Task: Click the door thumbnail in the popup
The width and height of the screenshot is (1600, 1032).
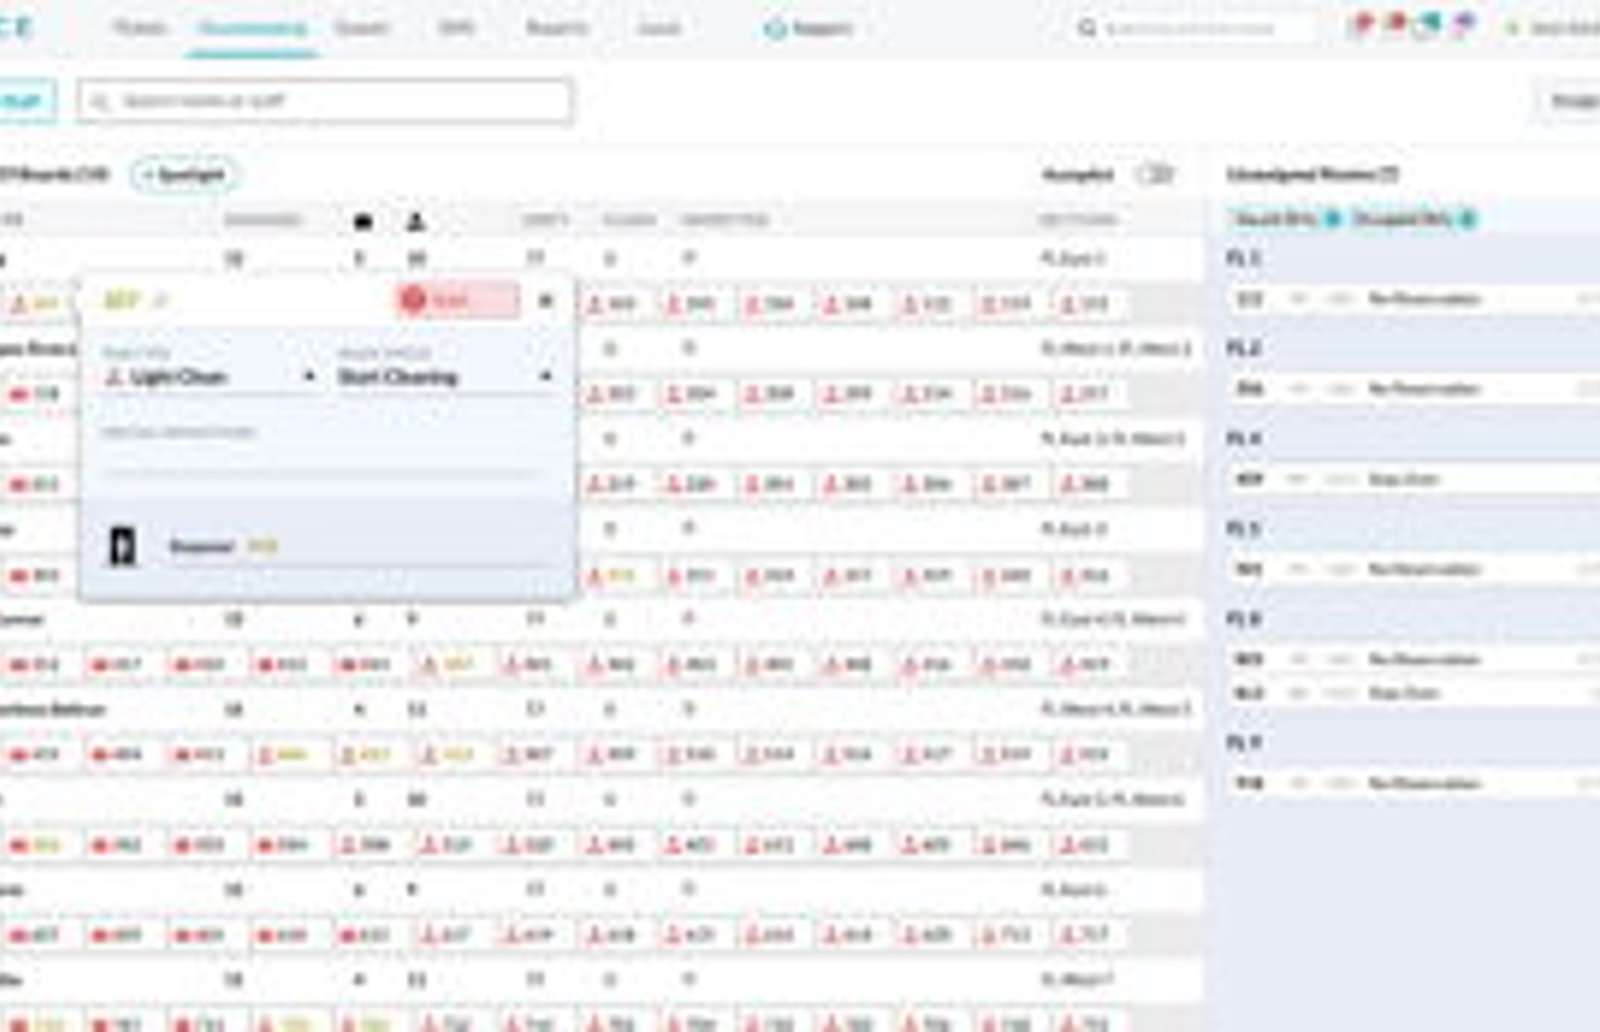Action: click(x=123, y=547)
